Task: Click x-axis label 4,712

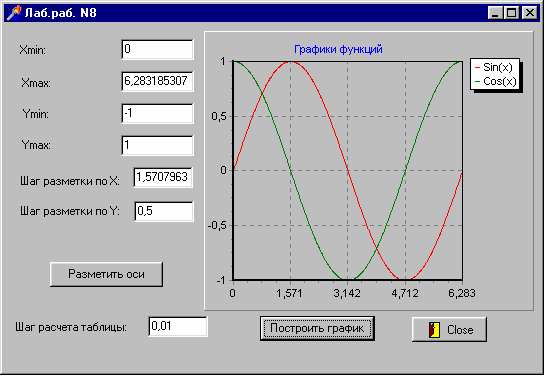Action: point(405,293)
